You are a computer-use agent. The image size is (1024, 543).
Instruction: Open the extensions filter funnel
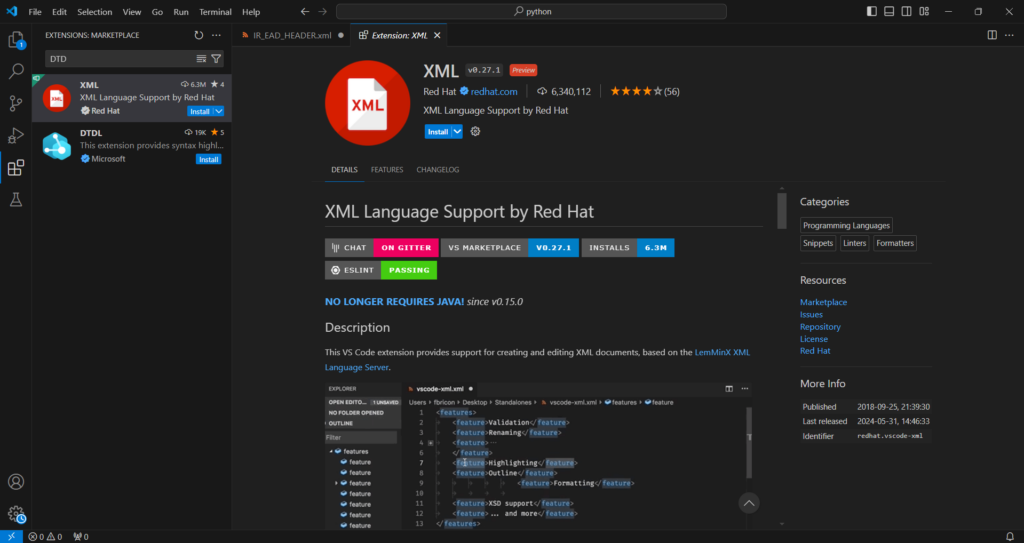click(216, 59)
